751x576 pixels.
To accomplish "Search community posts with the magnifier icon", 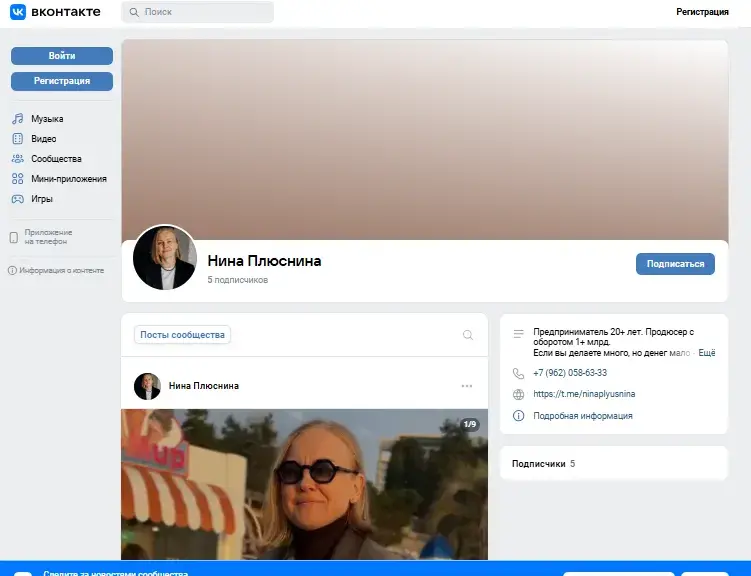I will pyautogui.click(x=468, y=335).
